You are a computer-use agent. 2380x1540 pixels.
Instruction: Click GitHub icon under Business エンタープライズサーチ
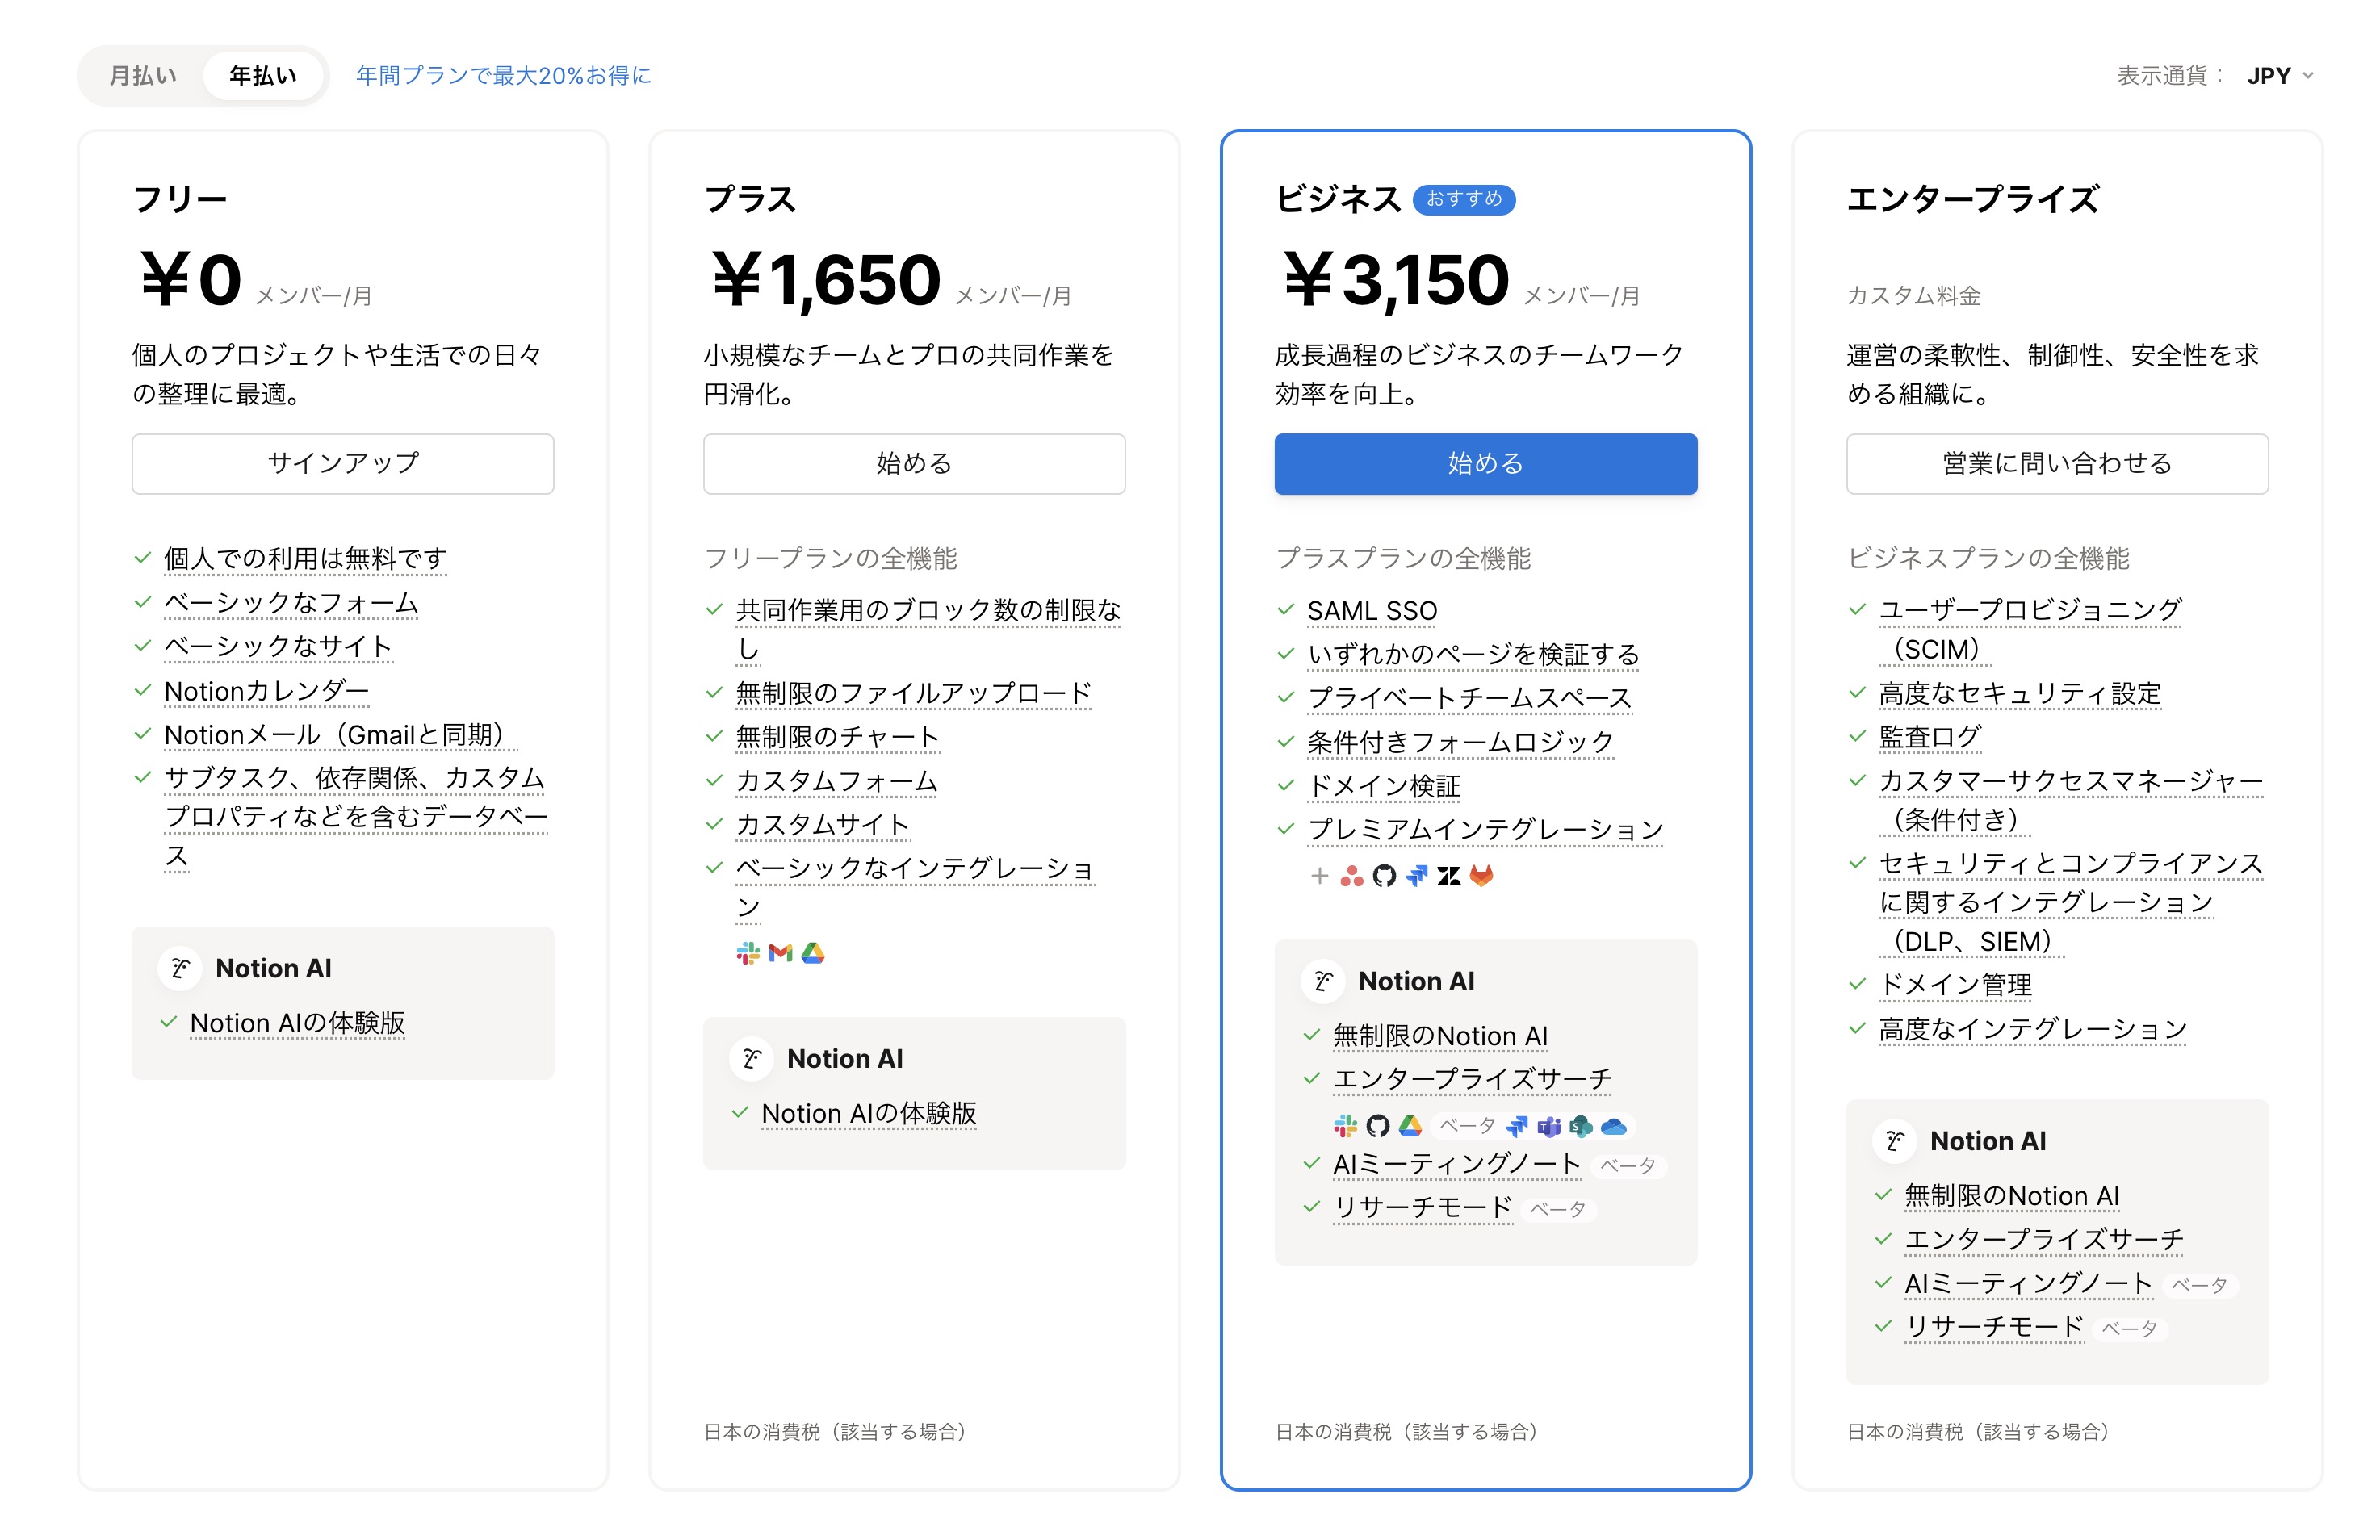click(x=1378, y=1126)
